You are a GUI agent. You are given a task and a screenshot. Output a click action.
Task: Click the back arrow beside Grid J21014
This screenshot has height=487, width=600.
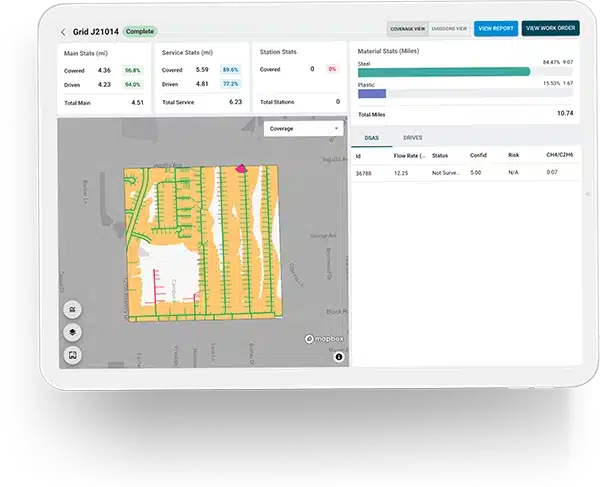64,32
